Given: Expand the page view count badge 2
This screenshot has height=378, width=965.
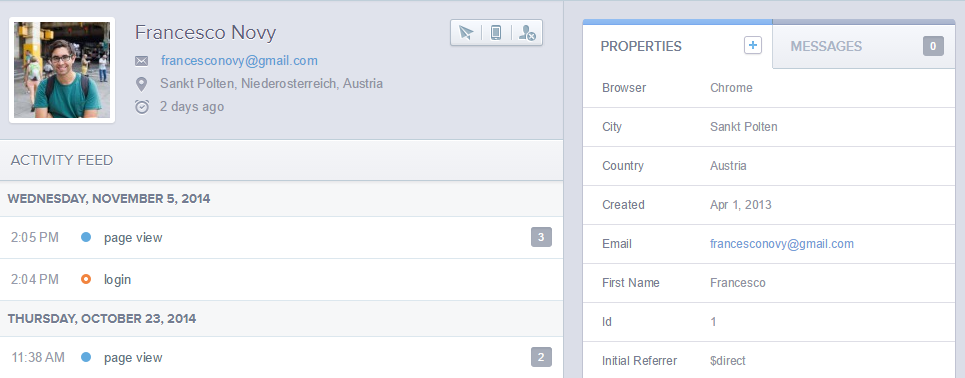Looking at the screenshot, I should point(542,357).
